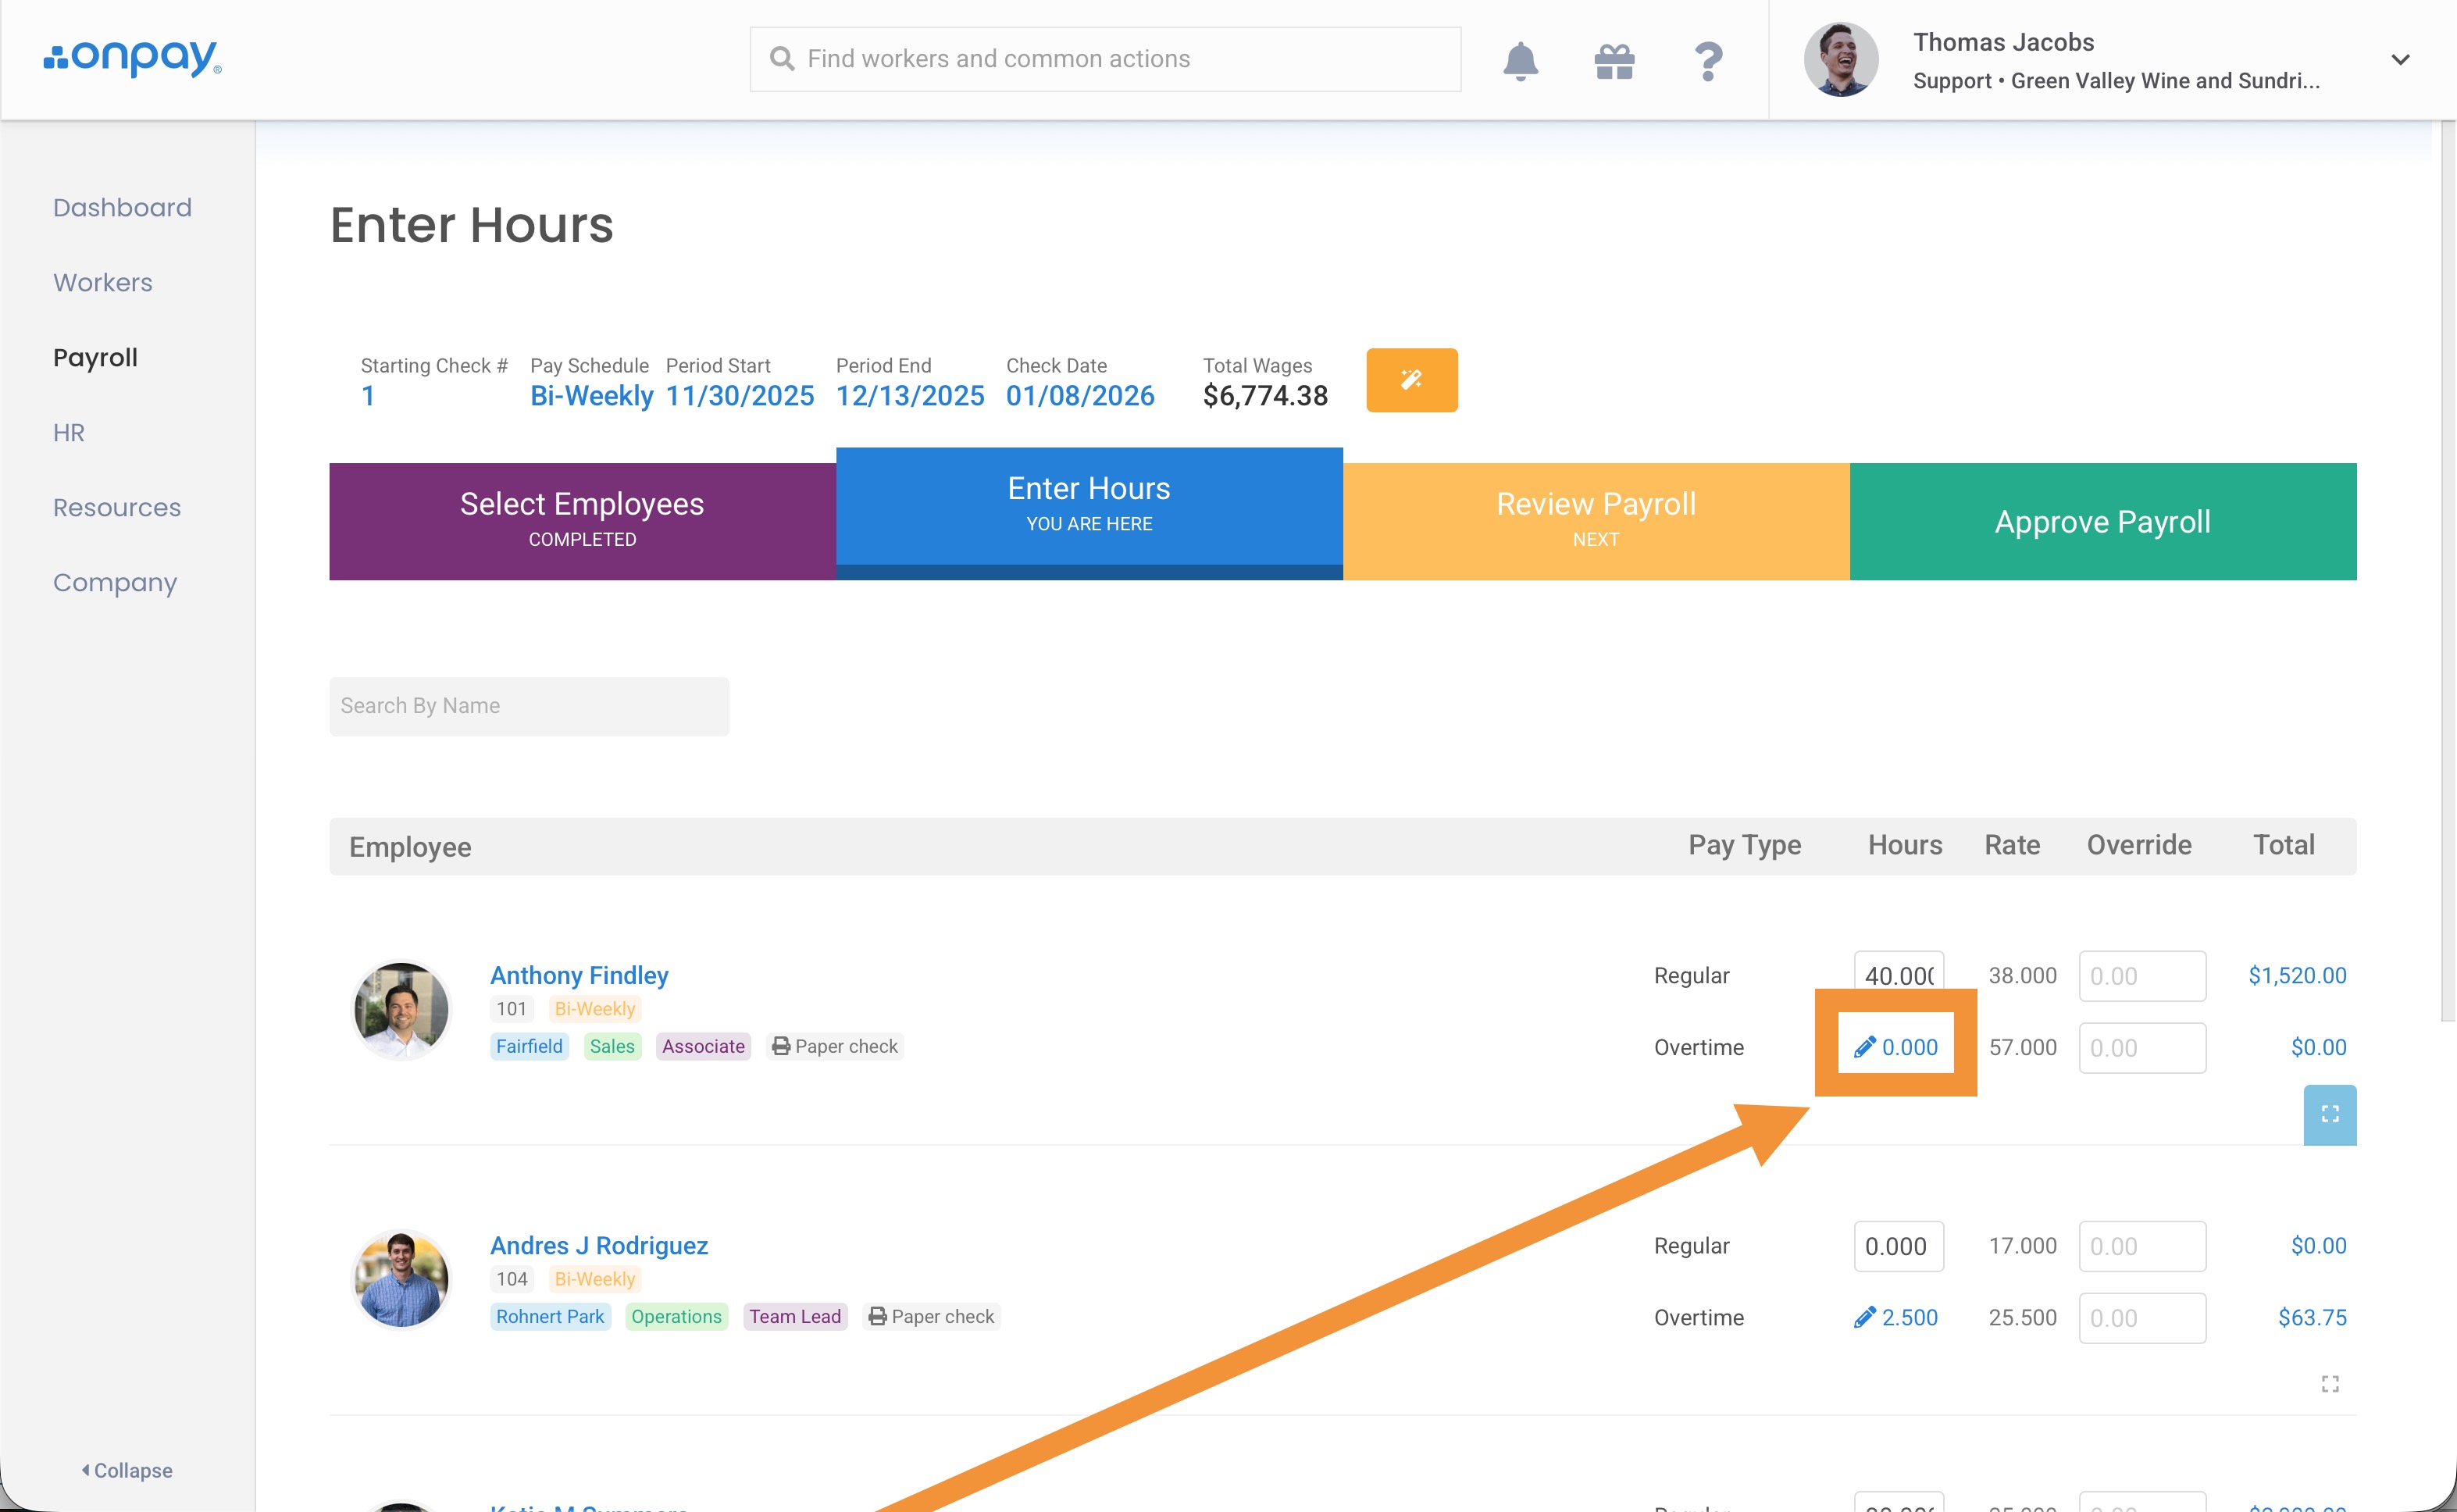Switch to the Review Payroll step
Image resolution: width=2457 pixels, height=1512 pixels.
[1595, 520]
